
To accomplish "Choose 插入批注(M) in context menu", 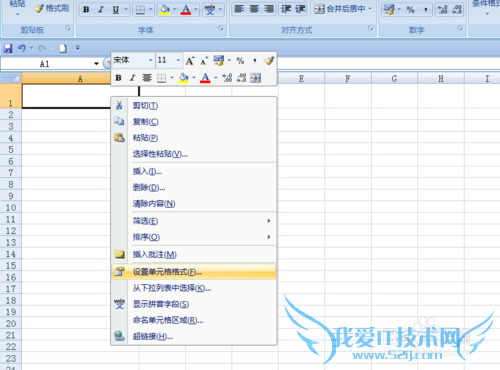I will point(194,254).
